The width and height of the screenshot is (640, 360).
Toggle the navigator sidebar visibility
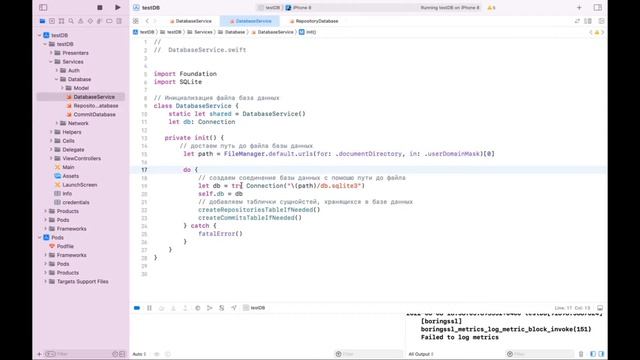(x=43, y=7)
